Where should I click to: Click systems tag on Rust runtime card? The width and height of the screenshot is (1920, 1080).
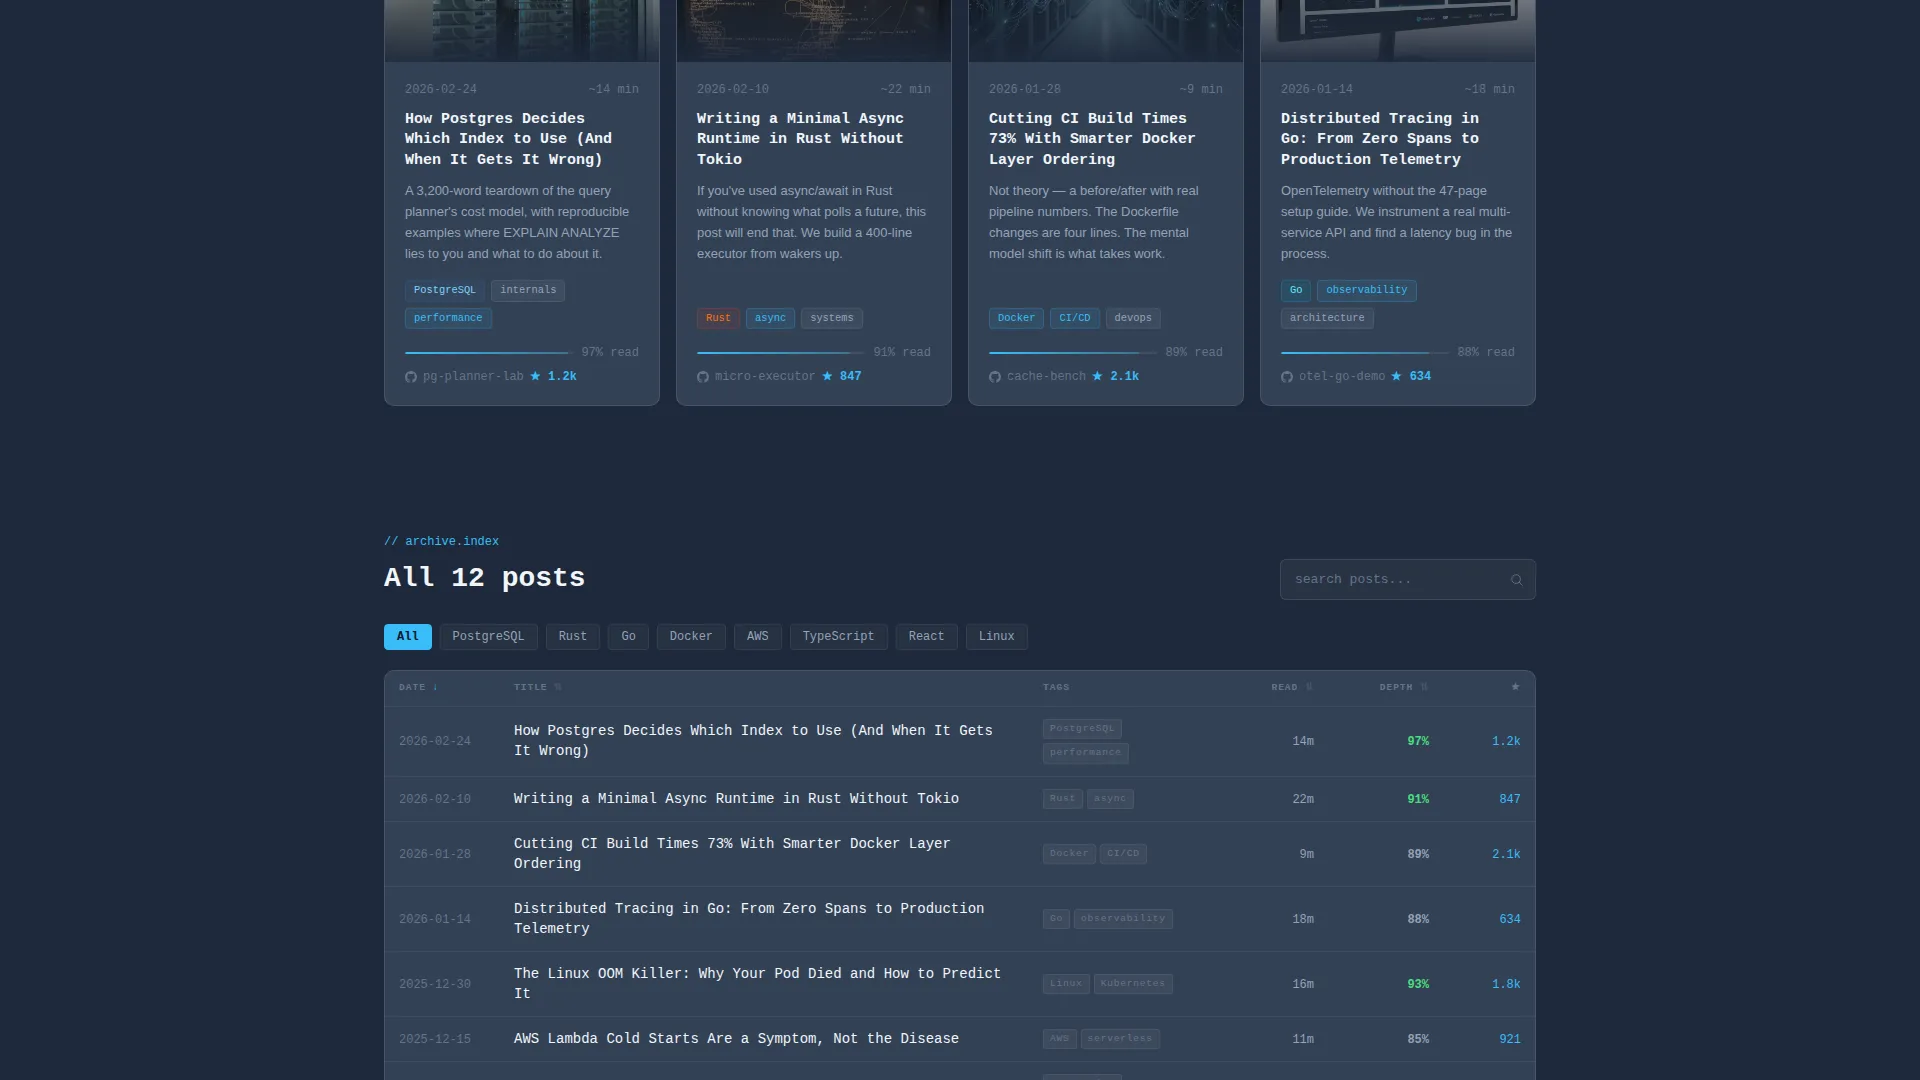coord(832,319)
